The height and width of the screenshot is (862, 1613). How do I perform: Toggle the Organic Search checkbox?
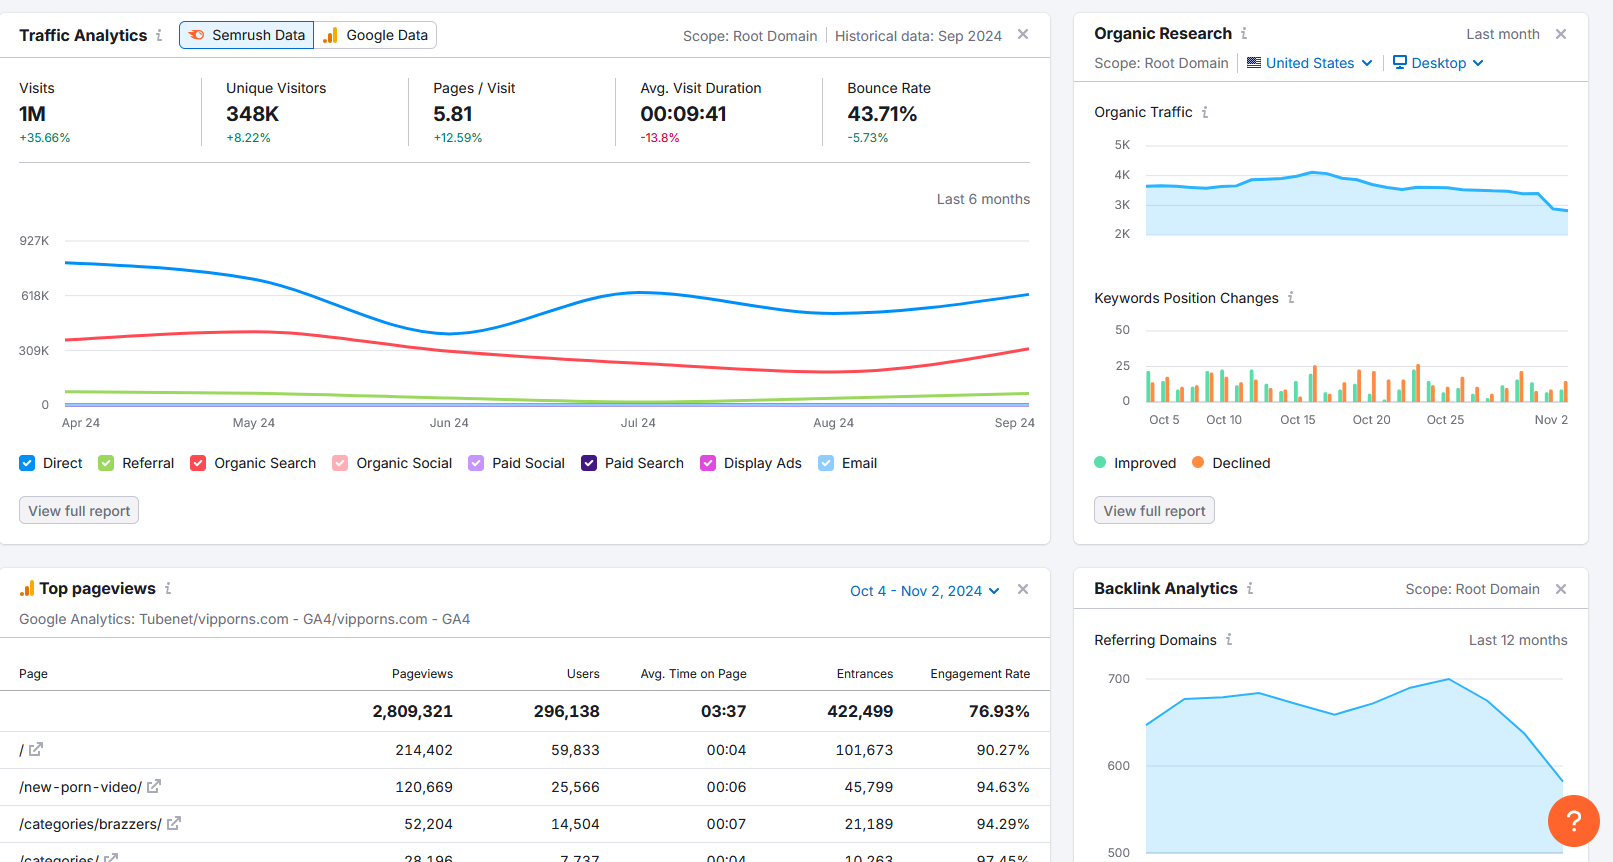click(x=198, y=463)
